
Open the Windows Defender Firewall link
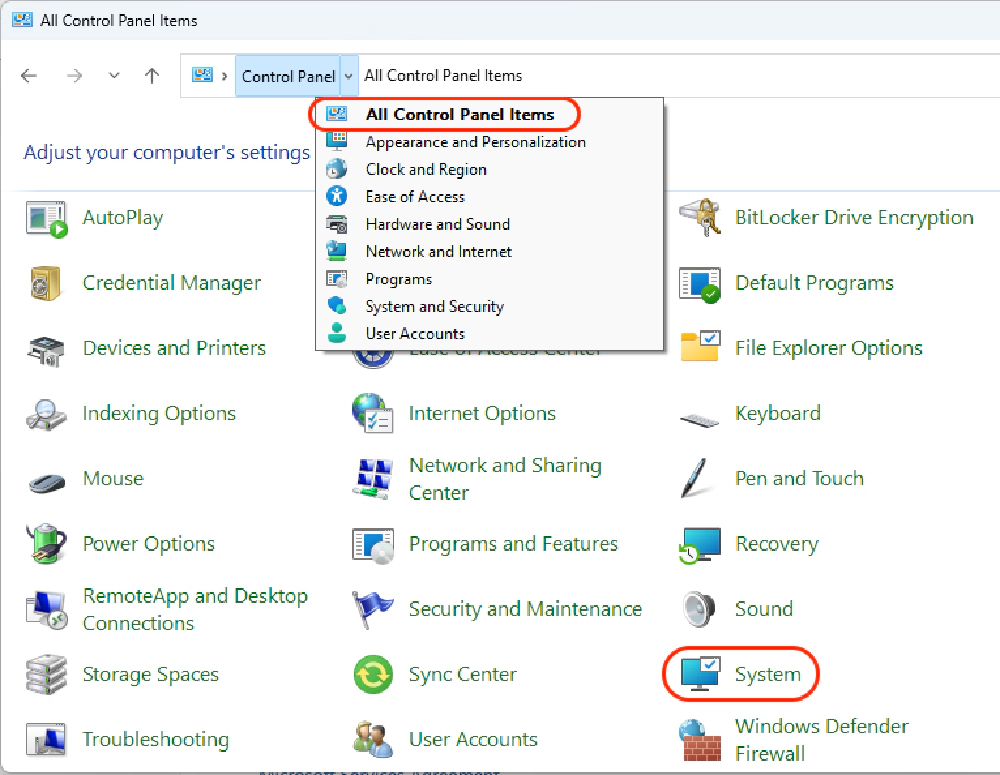click(x=821, y=740)
